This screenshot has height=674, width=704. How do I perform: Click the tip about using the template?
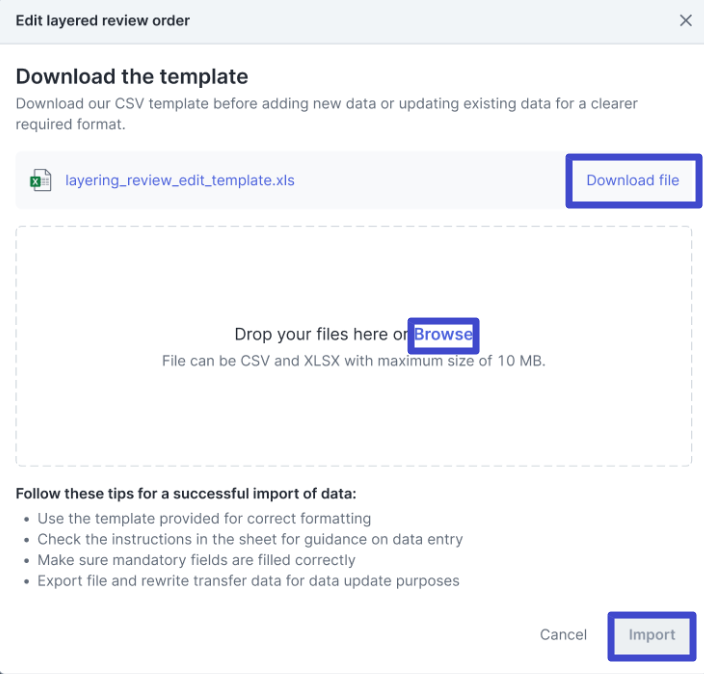(204, 519)
